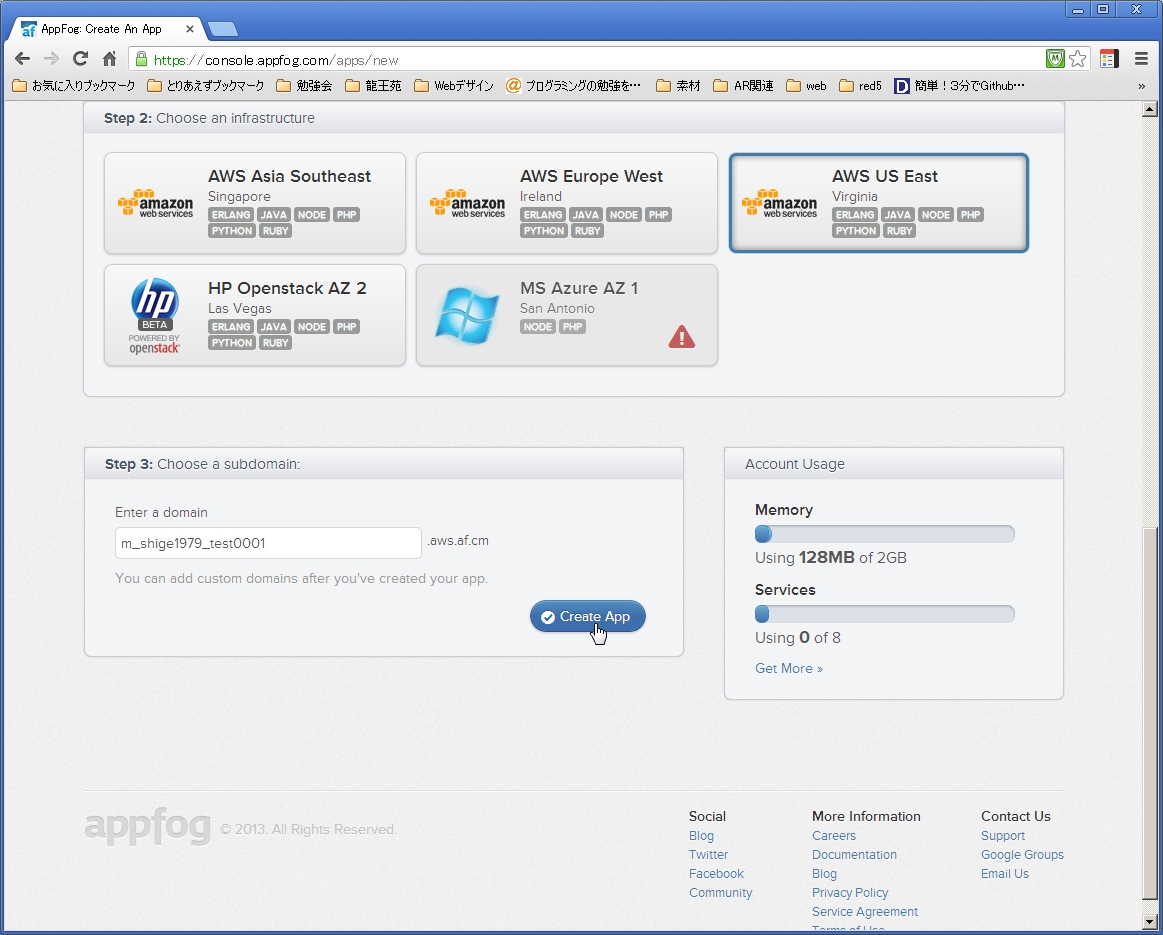
Task: Open the Email Us footer link
Action: pos(1004,873)
